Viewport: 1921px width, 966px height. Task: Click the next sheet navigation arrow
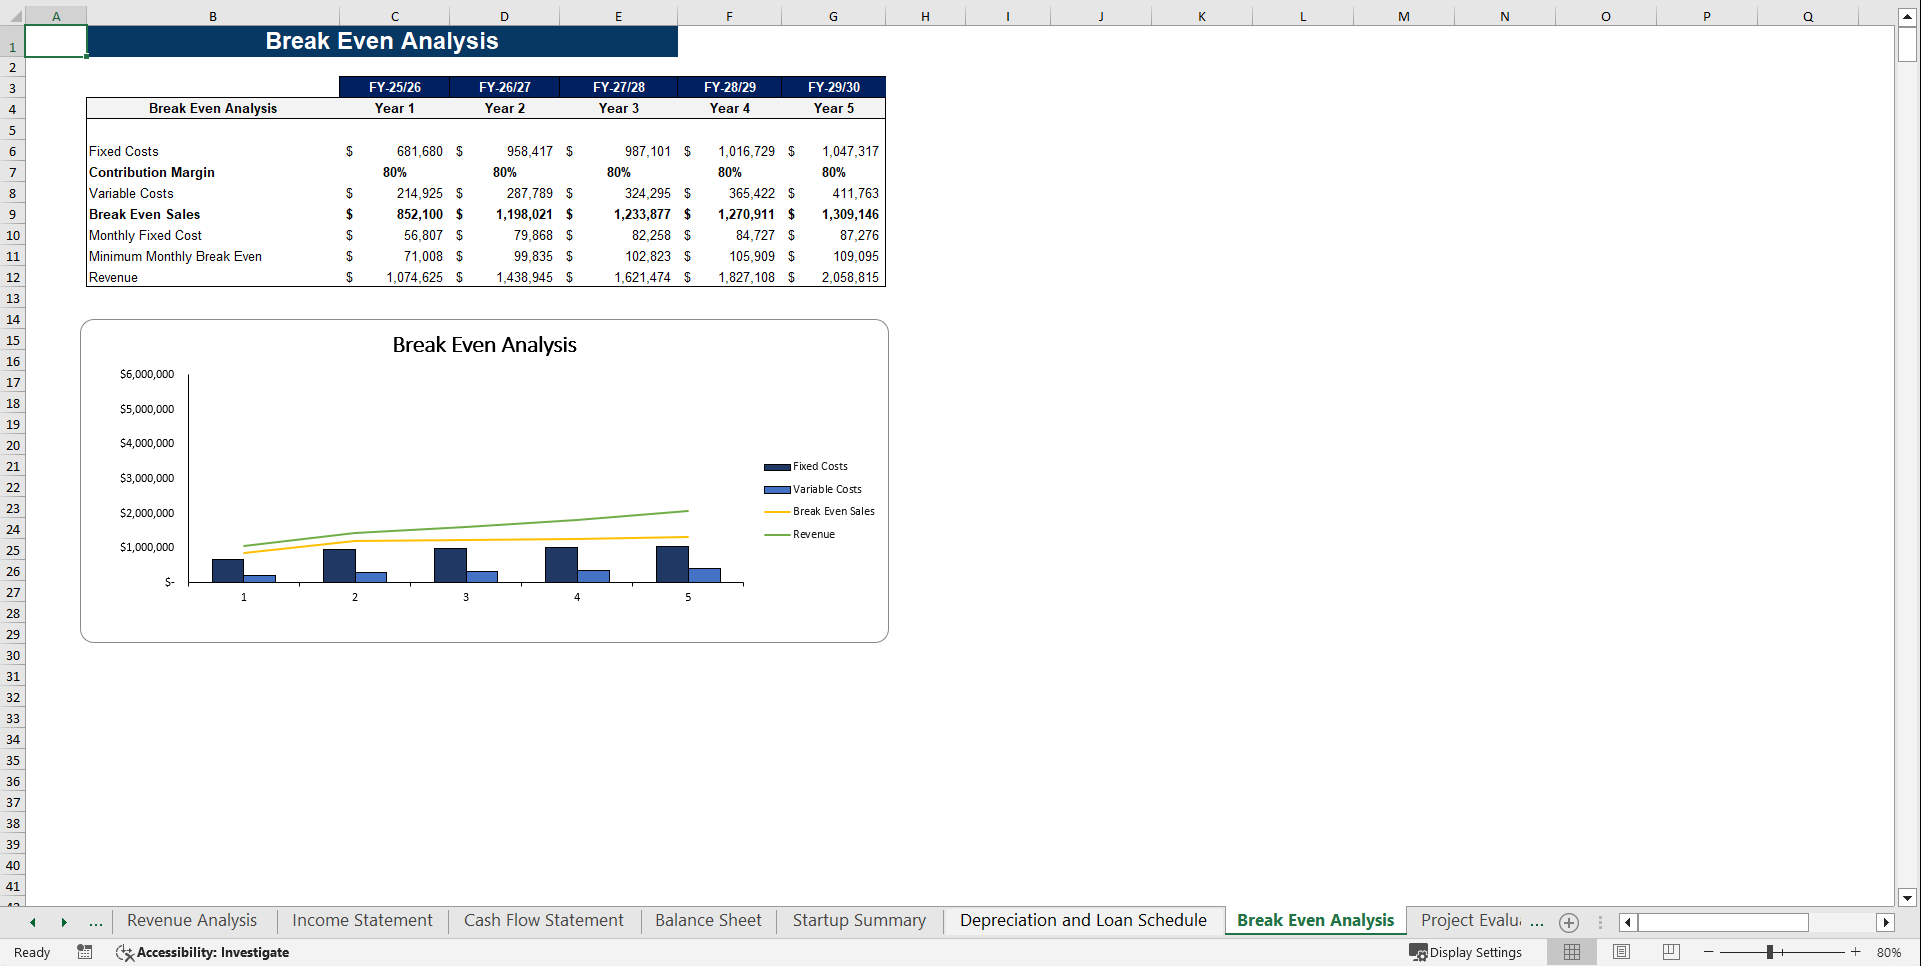[64, 921]
